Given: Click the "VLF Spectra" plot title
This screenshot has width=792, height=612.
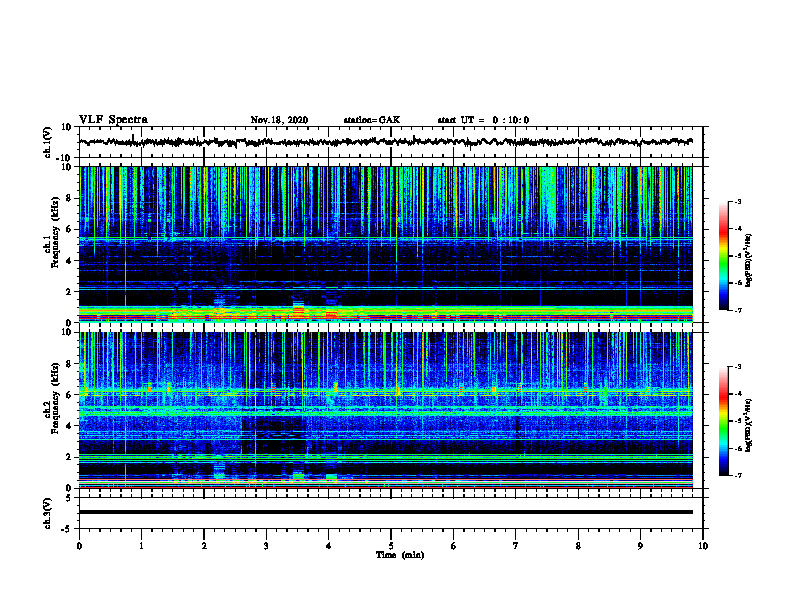Looking at the screenshot, I should (114, 120).
